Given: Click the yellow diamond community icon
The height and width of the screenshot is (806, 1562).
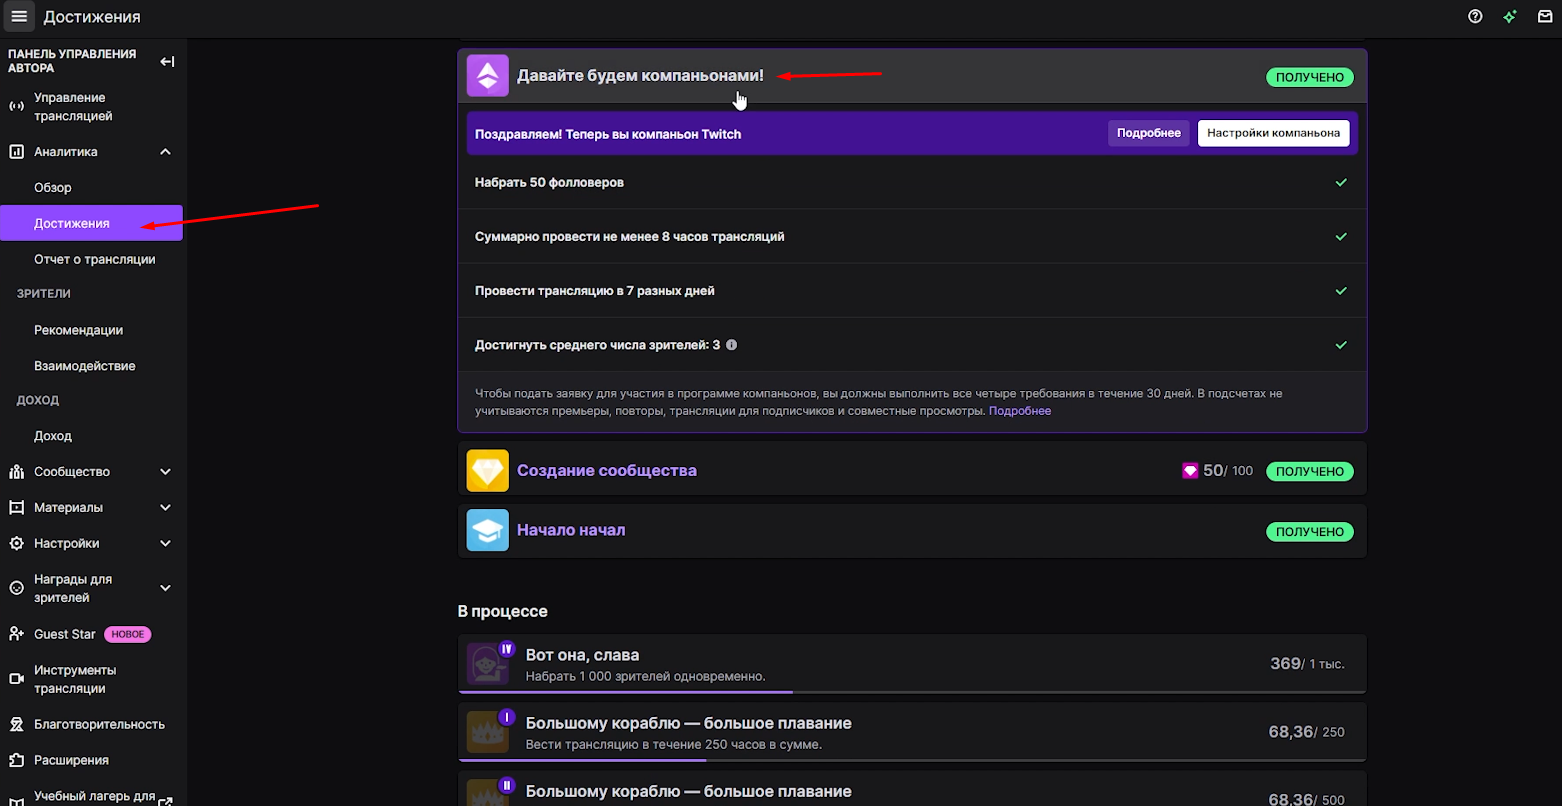Looking at the screenshot, I should (488, 470).
